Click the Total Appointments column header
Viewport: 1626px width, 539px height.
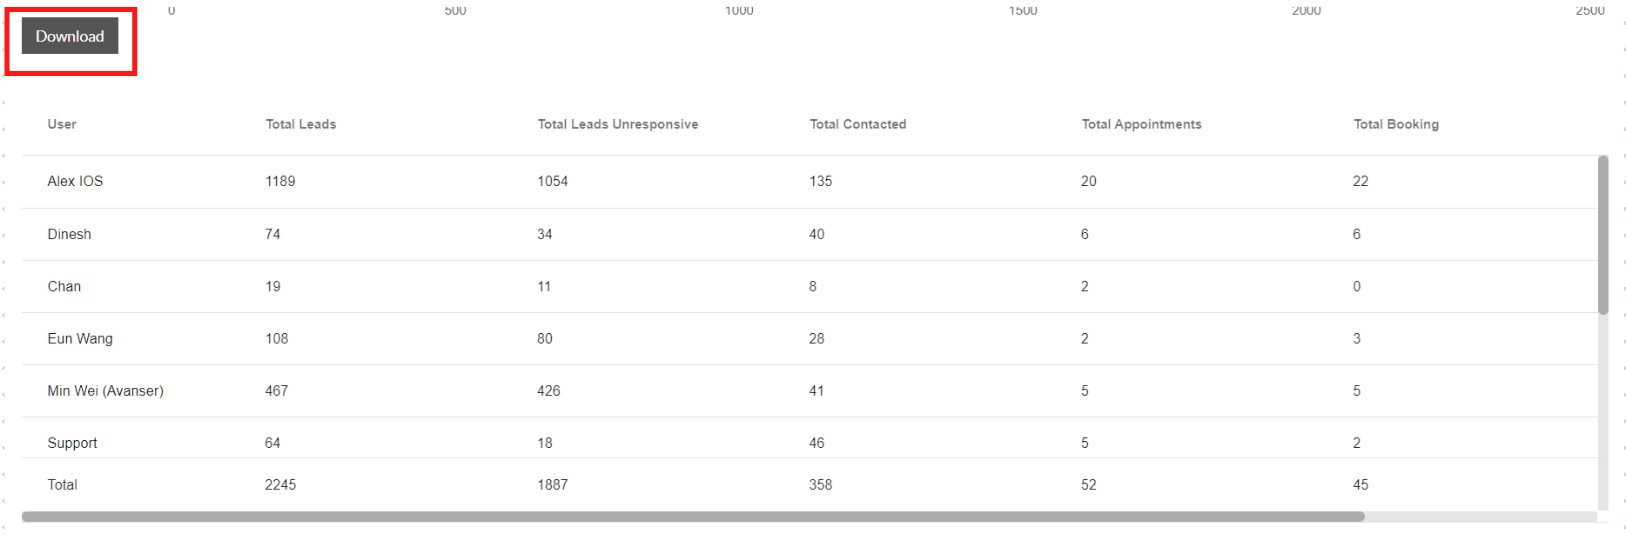(1141, 124)
